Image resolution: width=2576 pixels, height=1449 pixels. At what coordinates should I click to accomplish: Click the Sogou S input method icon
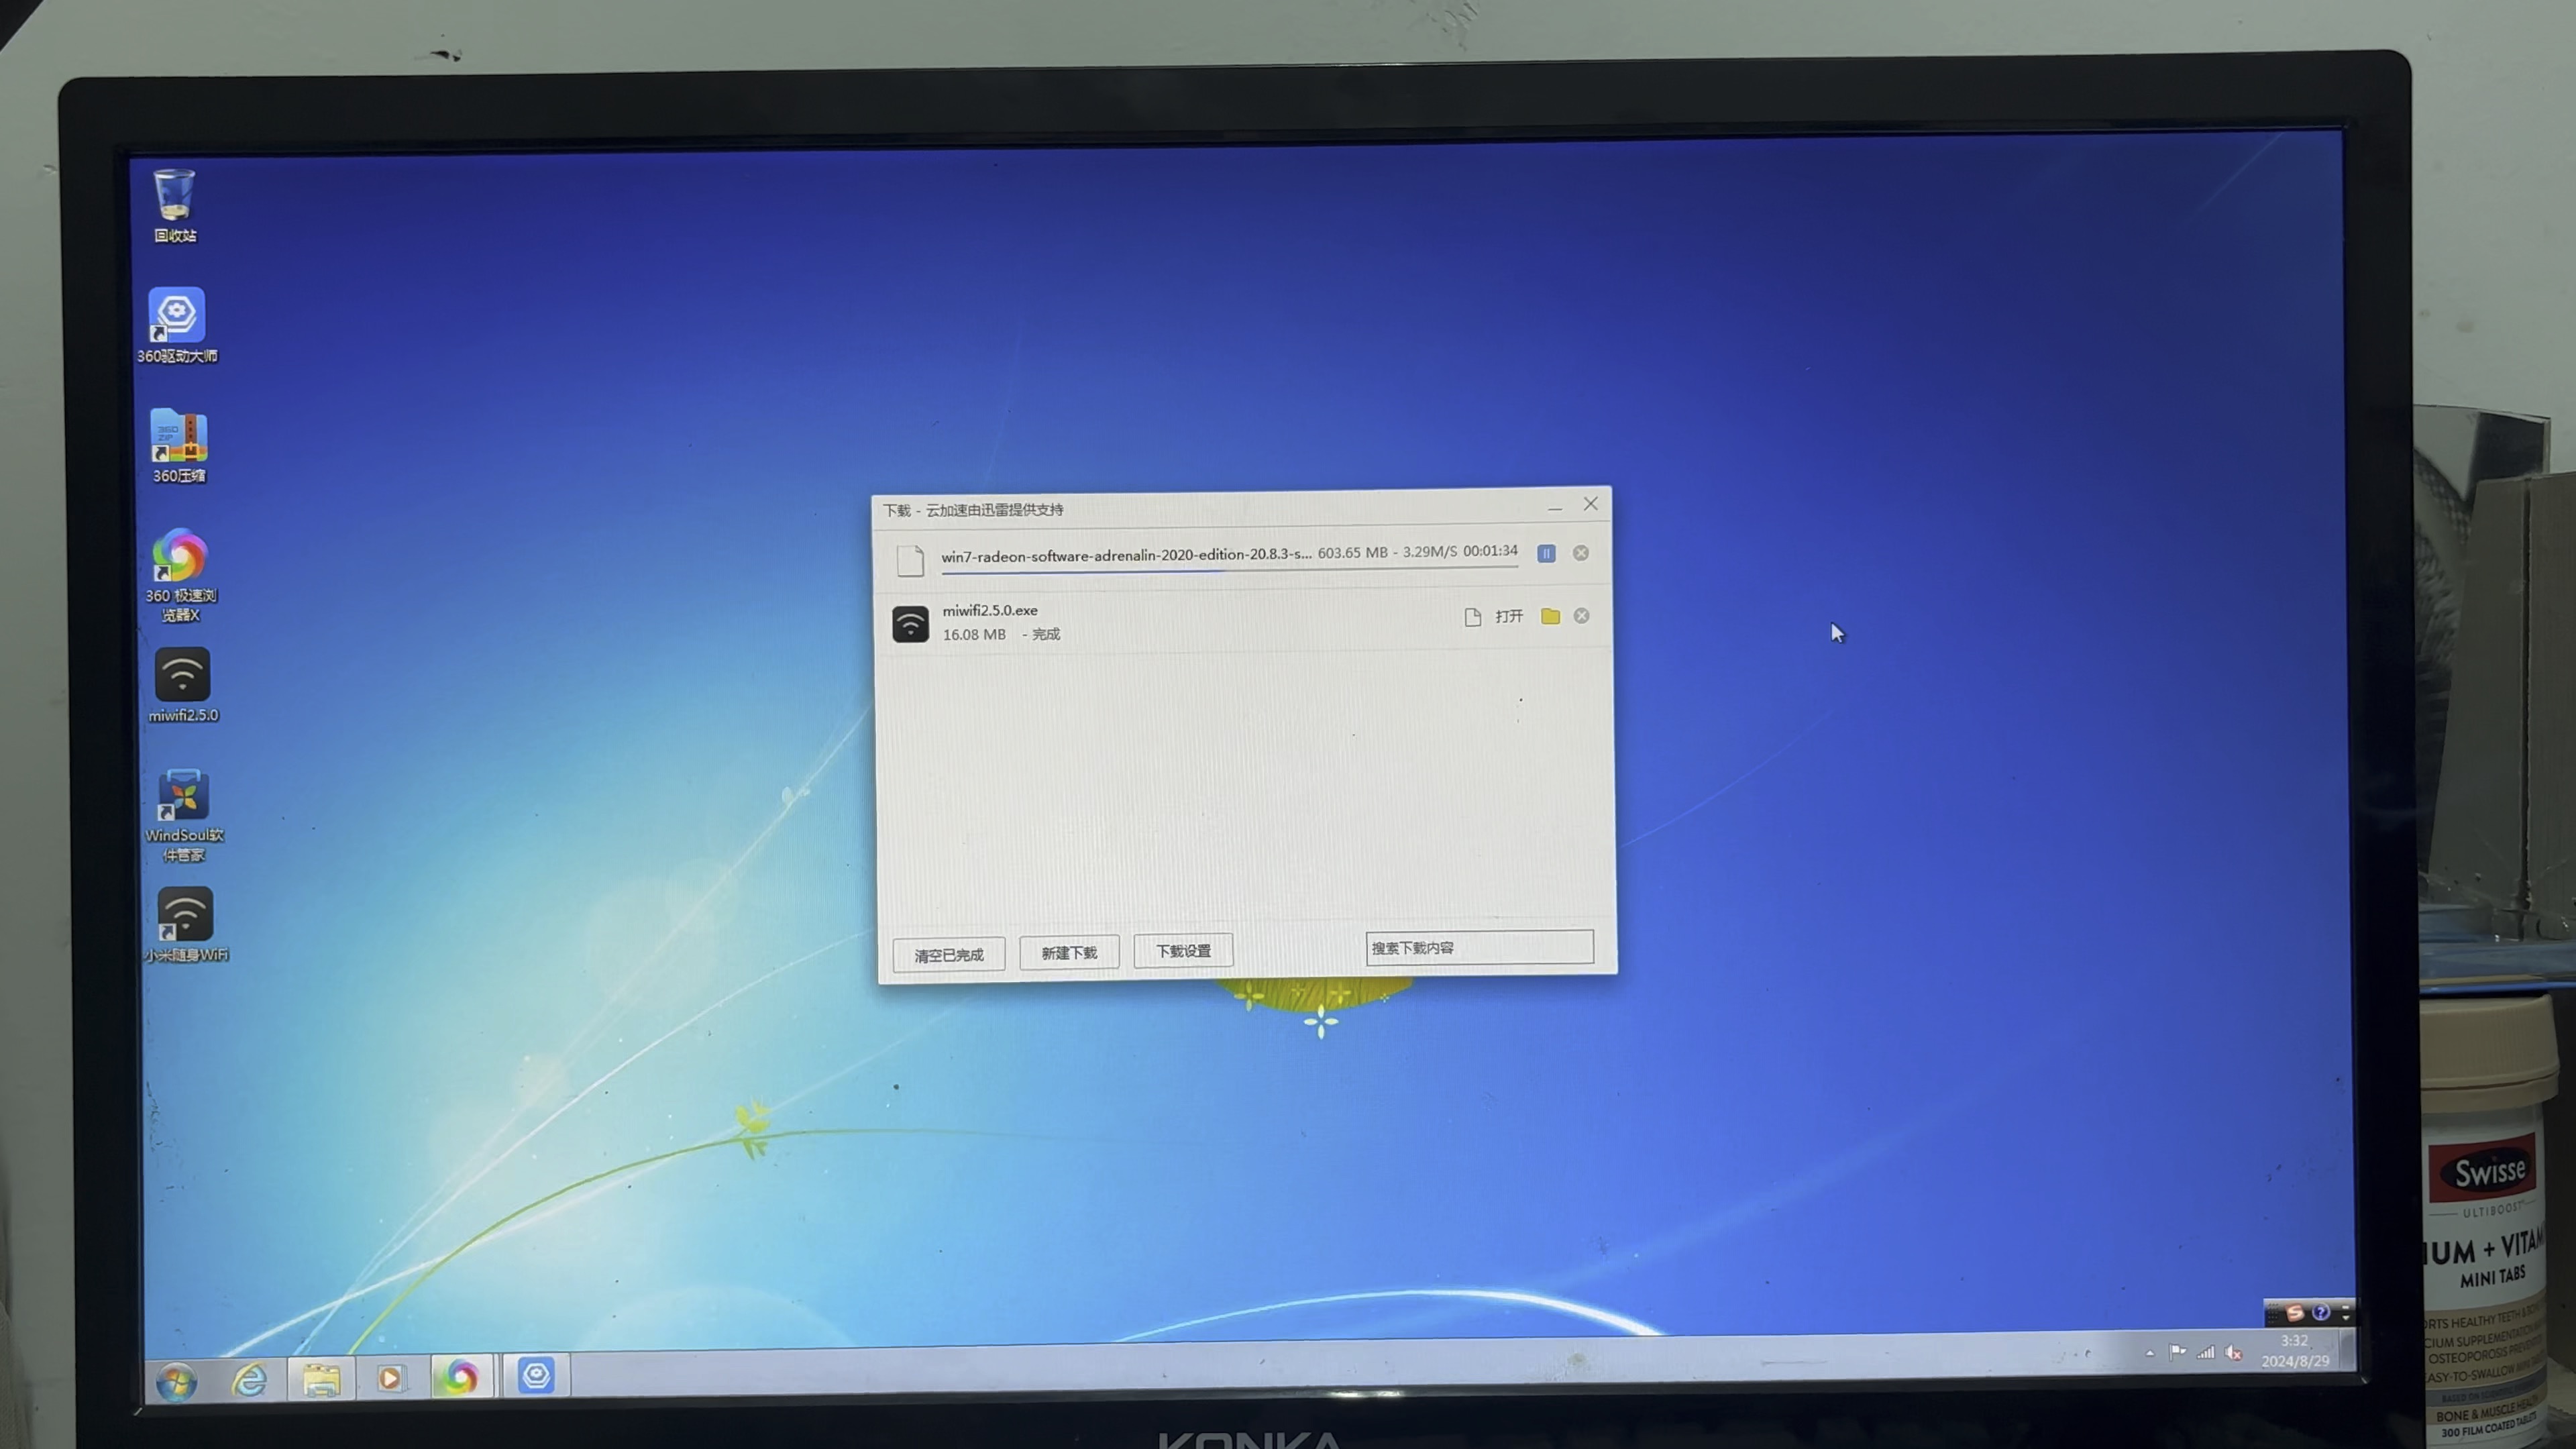(x=2295, y=1313)
